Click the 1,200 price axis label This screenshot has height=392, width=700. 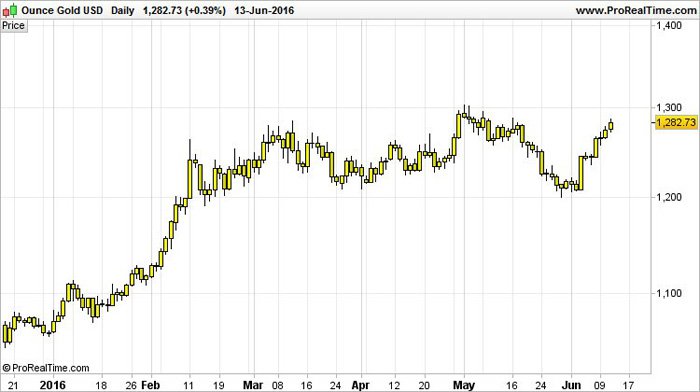click(669, 197)
